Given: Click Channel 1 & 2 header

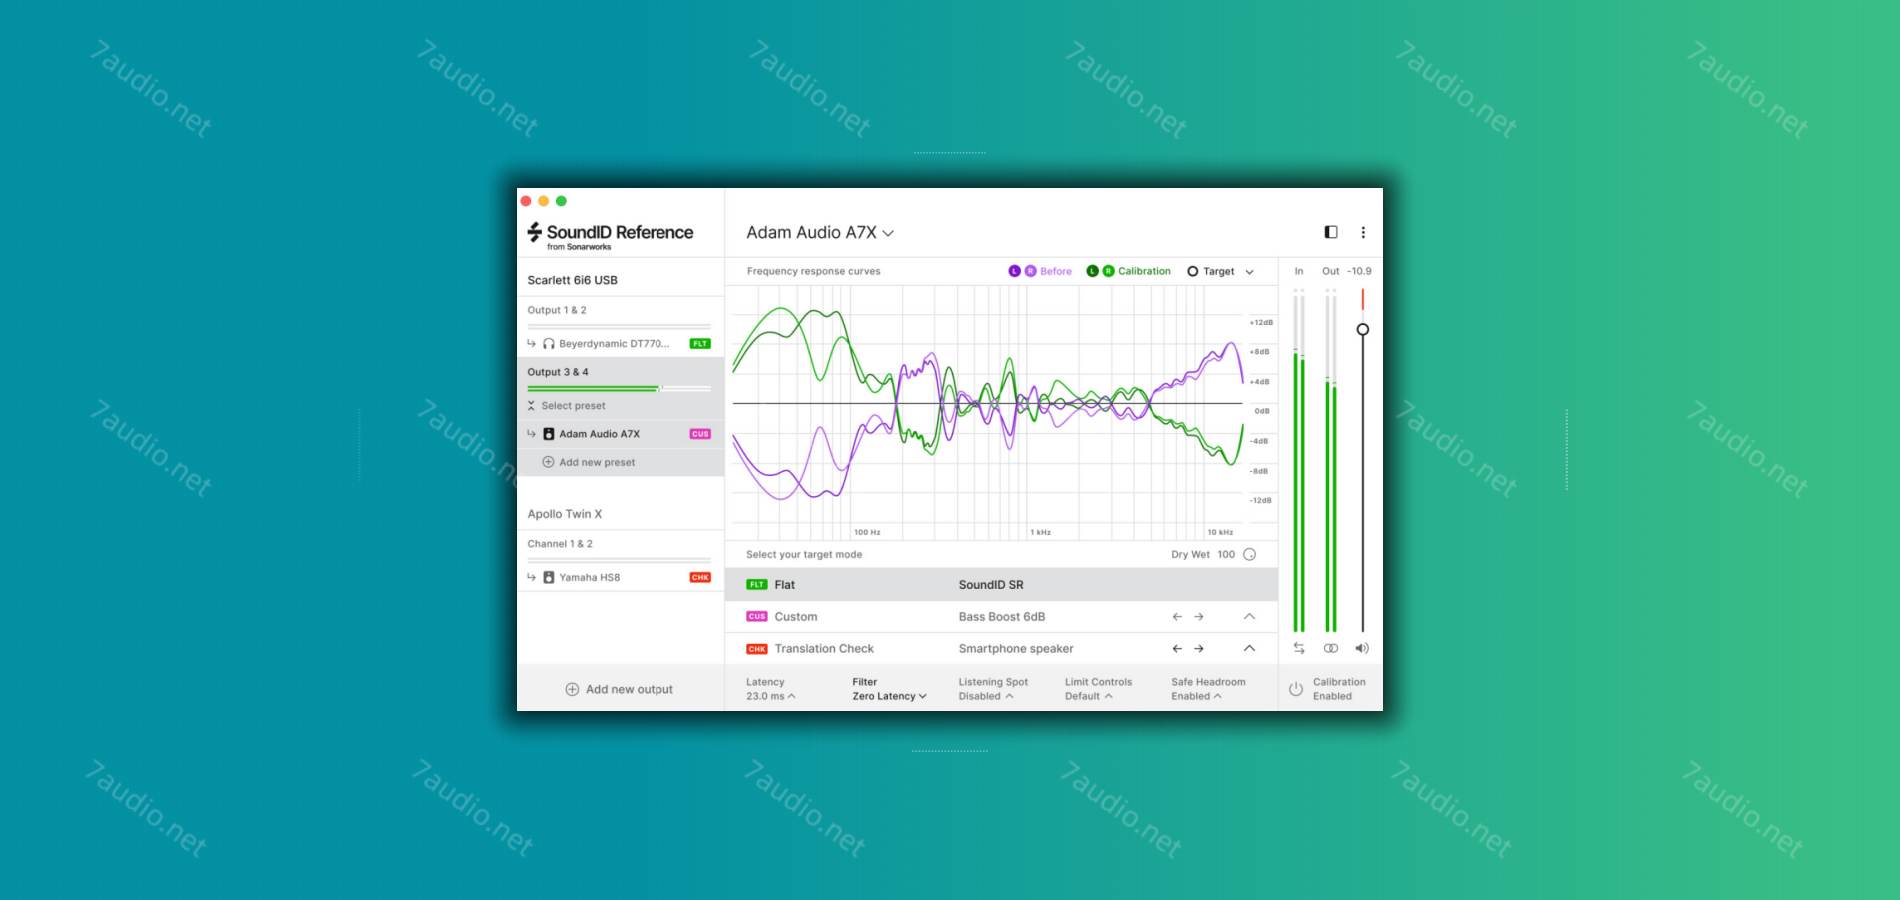Looking at the screenshot, I should coord(560,544).
